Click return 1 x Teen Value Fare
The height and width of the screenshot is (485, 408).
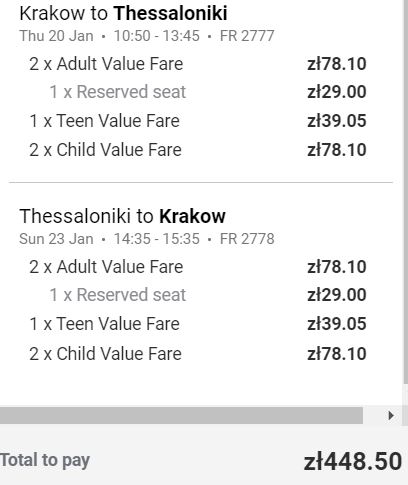(x=105, y=324)
